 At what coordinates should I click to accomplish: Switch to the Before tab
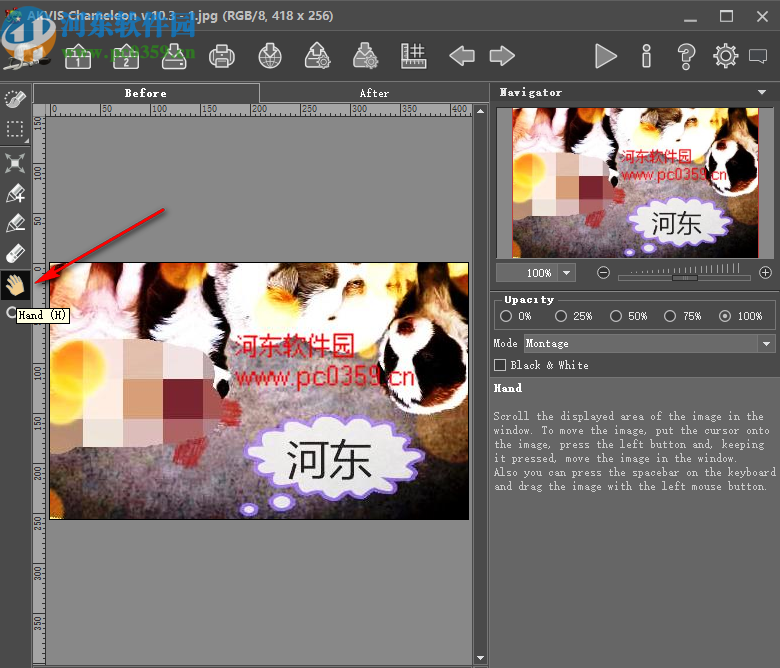point(146,93)
